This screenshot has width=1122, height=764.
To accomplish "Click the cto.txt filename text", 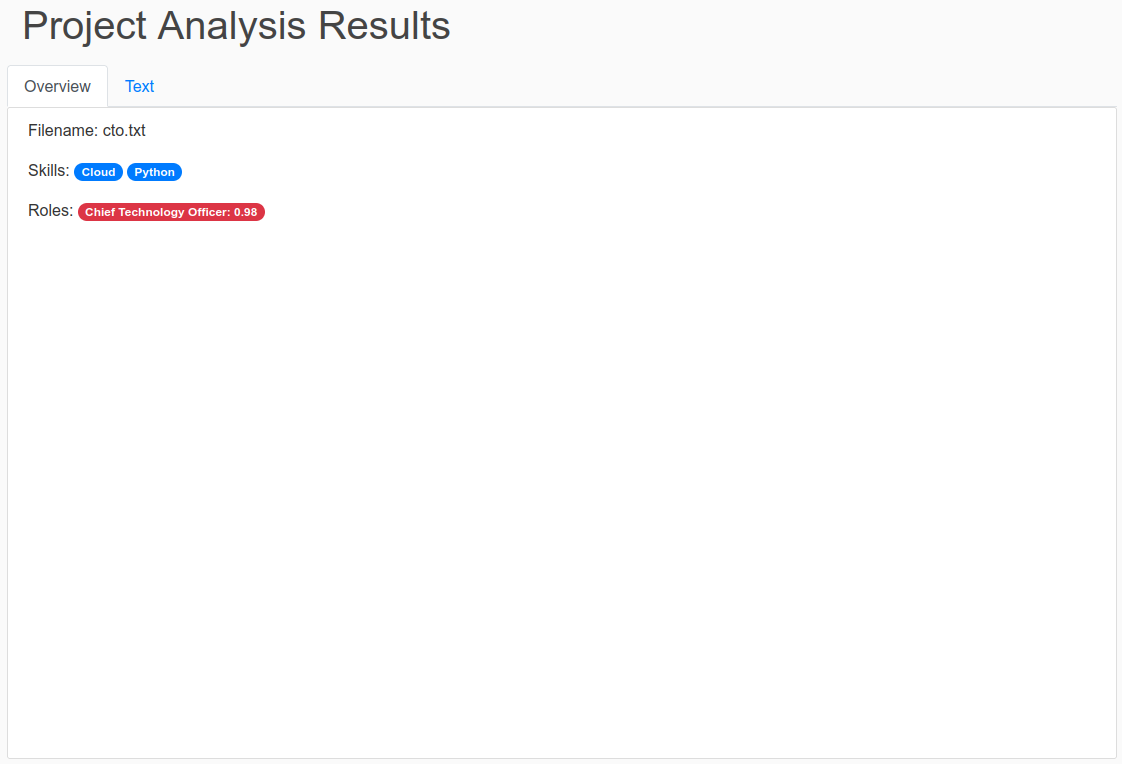I will [x=124, y=131].
